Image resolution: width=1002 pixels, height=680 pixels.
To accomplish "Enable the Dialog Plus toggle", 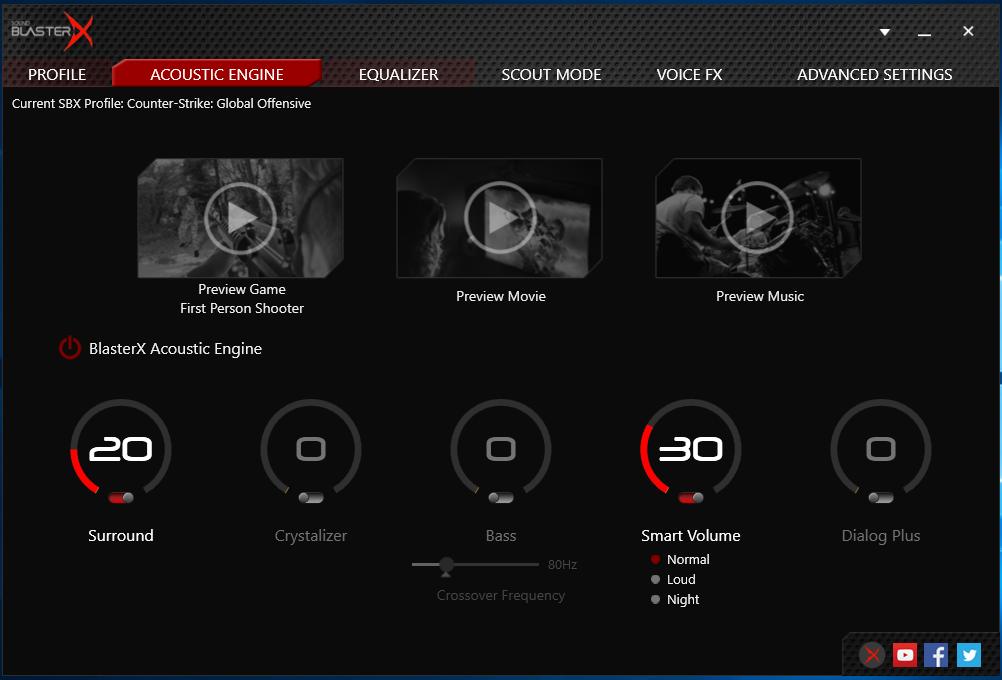I will click(x=881, y=498).
